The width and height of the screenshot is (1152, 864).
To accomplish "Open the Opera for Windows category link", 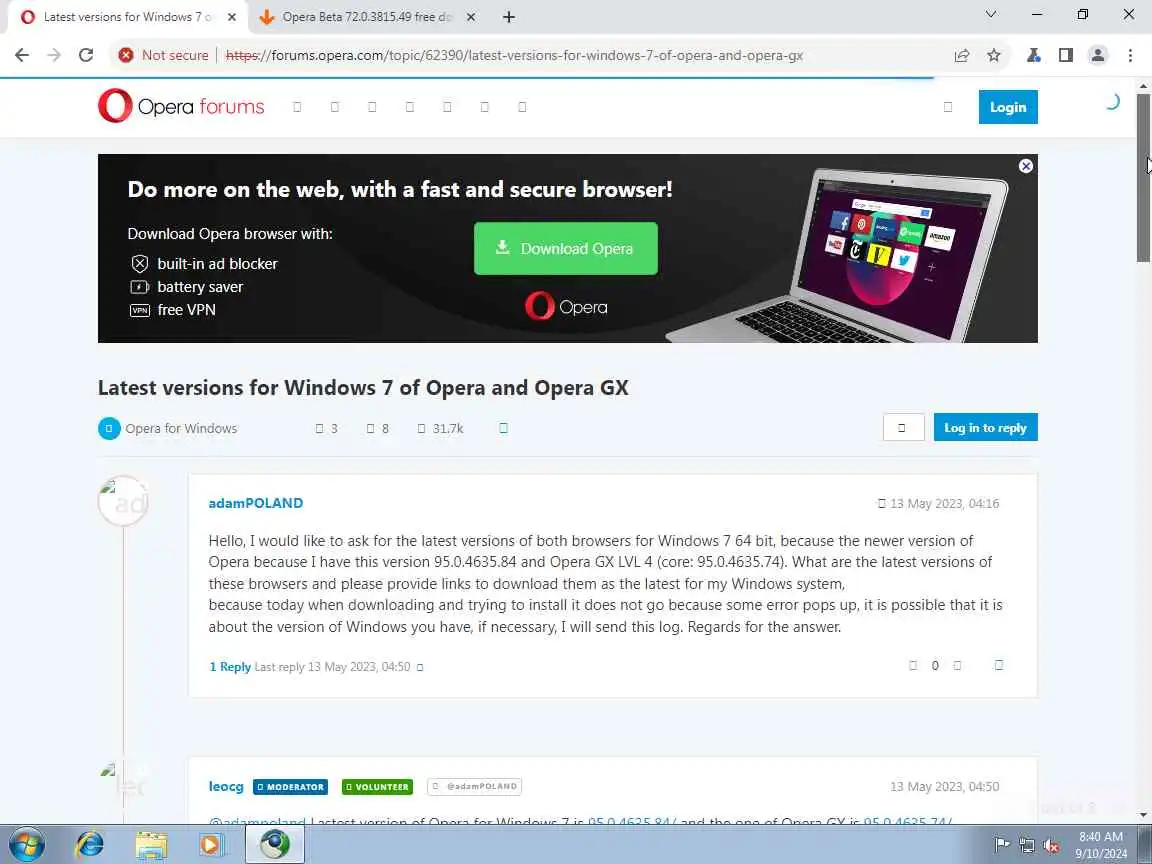I will pos(181,428).
